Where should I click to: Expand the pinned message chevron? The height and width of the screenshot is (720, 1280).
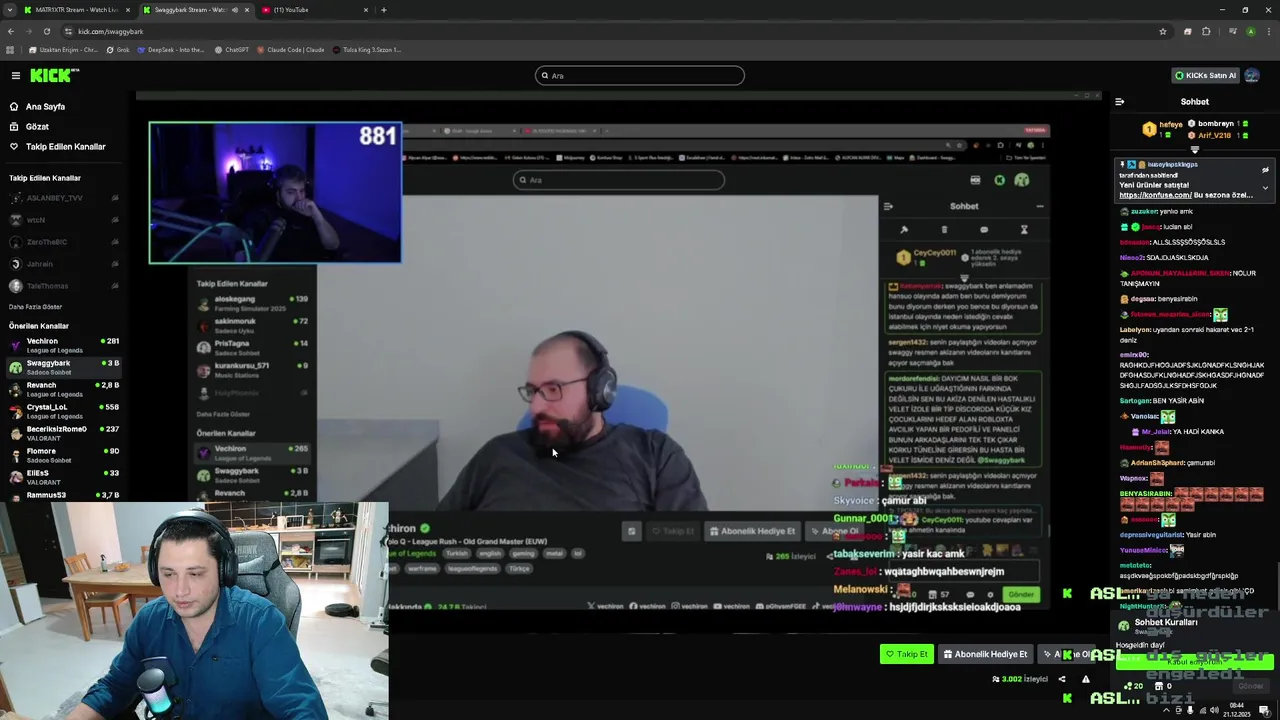1265,187
